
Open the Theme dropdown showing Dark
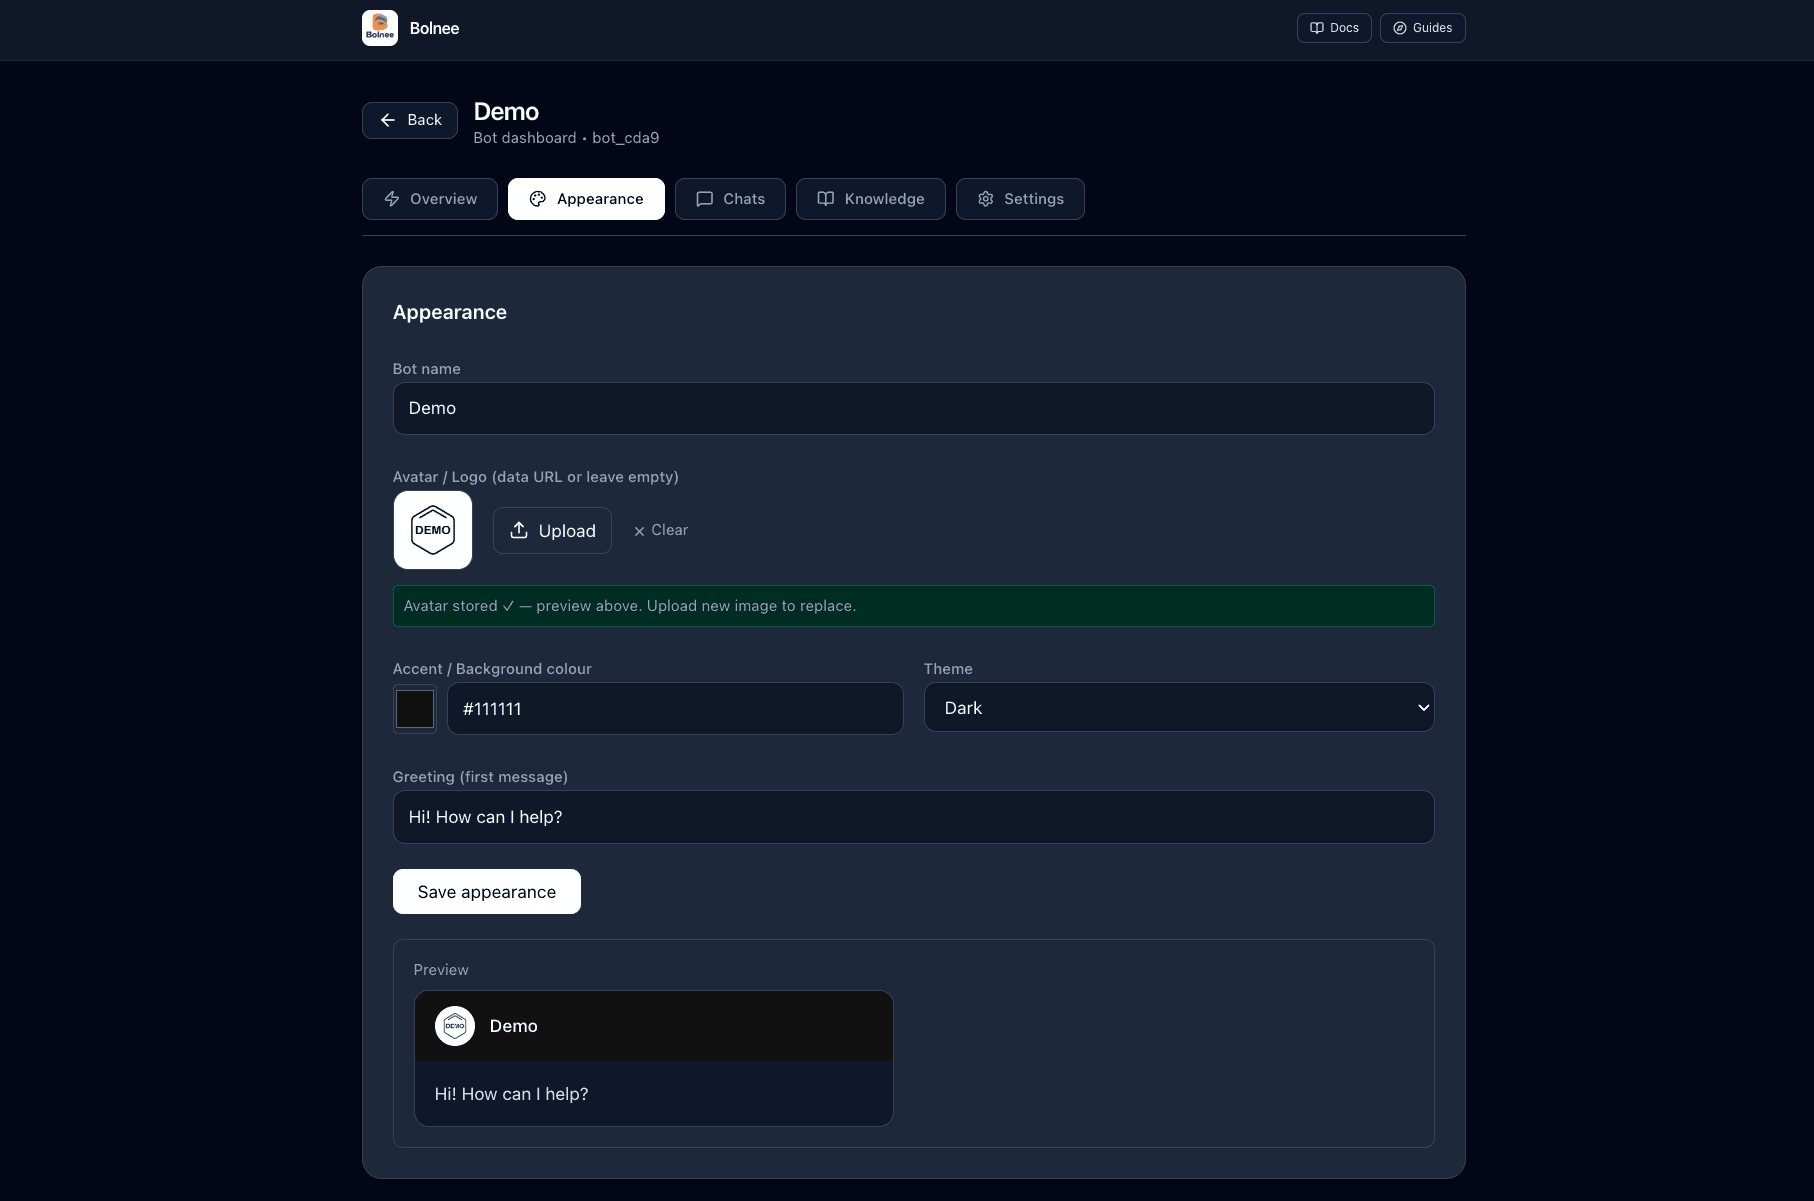pos(1179,708)
